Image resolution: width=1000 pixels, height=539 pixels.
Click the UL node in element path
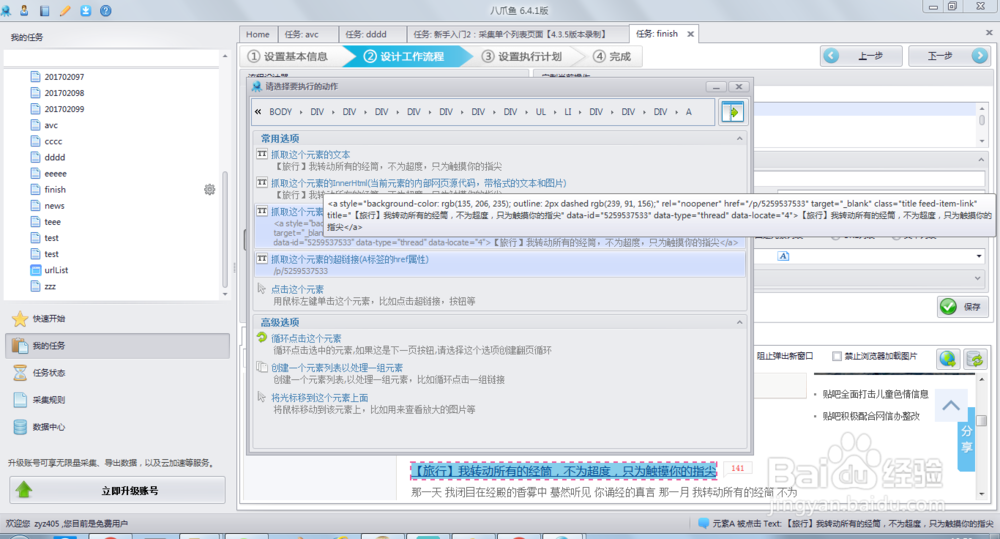coord(540,112)
